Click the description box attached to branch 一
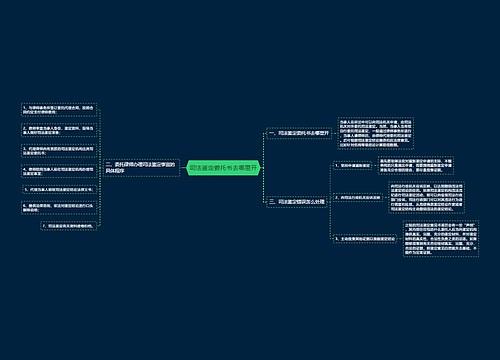The width and height of the screenshot is (500, 360). click(376, 133)
